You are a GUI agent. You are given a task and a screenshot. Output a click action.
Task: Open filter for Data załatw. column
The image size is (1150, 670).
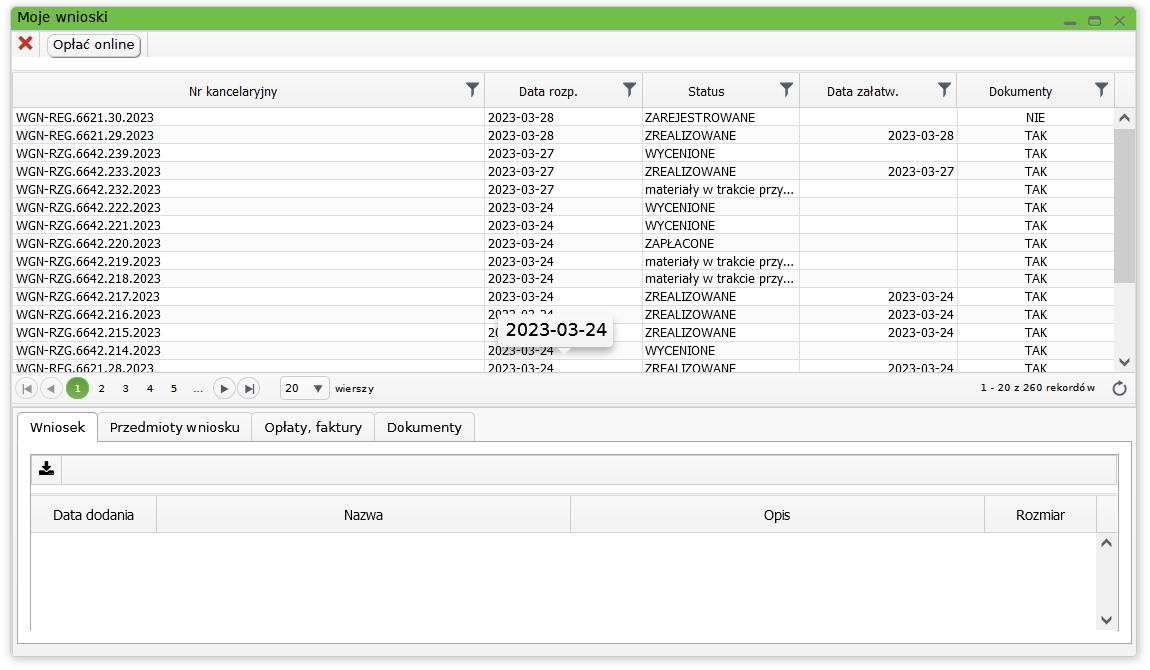[x=943, y=90]
